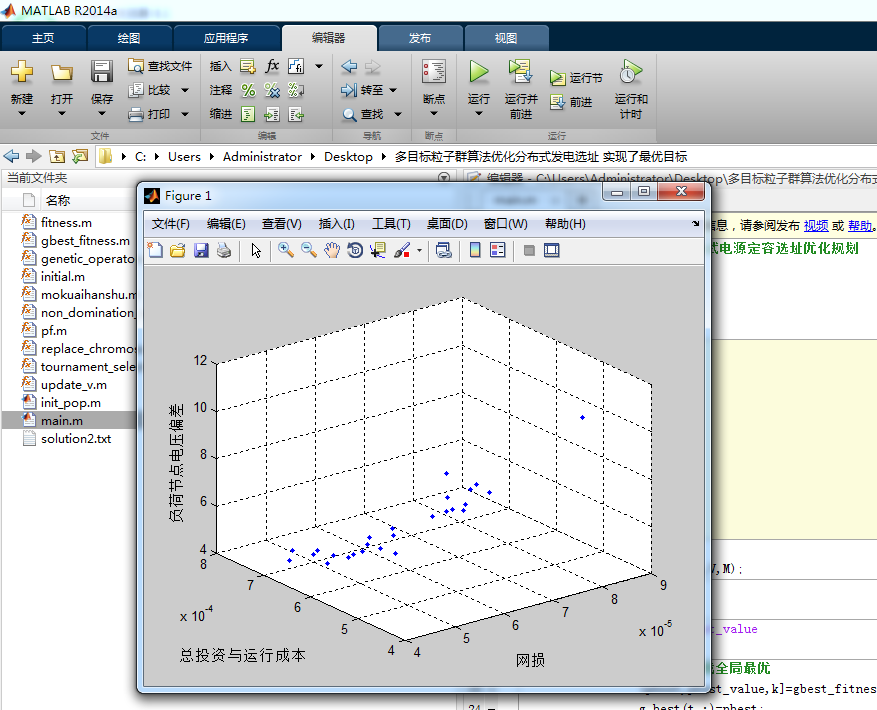Switch to the 绘图 tab
Image resolution: width=877 pixels, height=710 pixels.
tap(129, 38)
